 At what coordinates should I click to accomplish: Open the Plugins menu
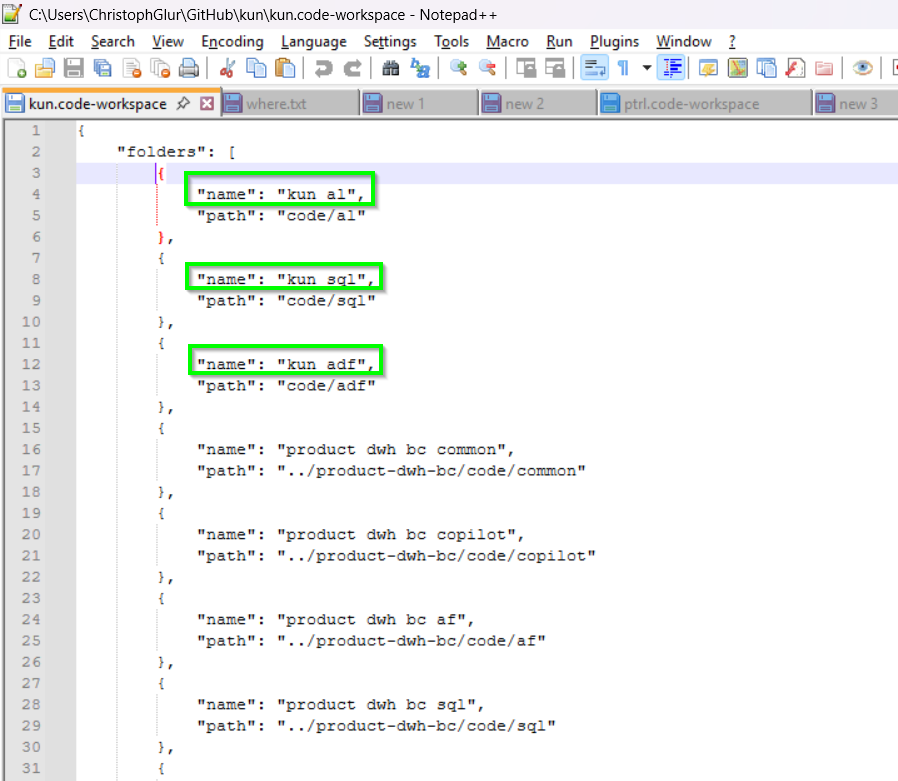coord(614,42)
